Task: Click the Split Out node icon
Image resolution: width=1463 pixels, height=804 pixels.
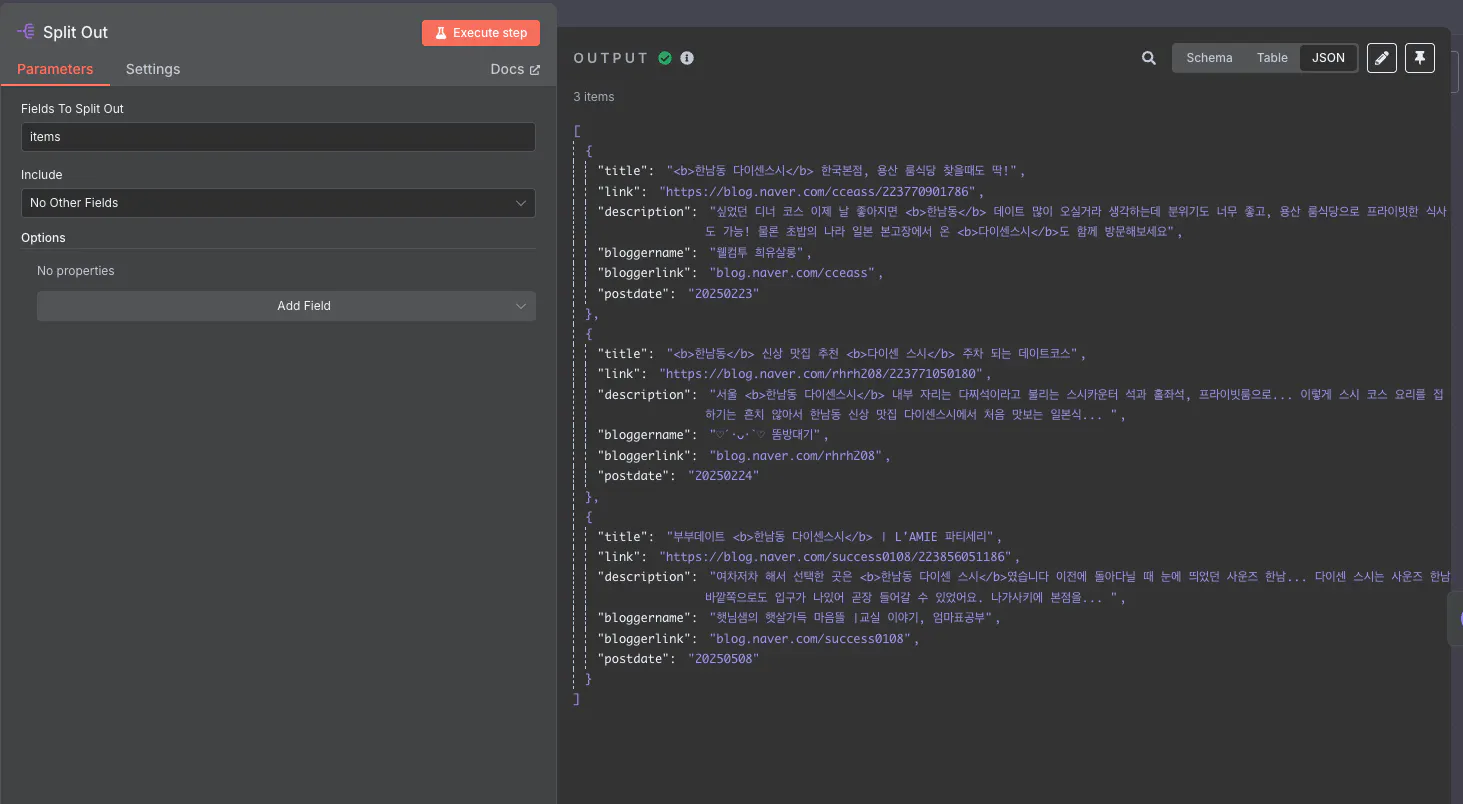Action: tap(26, 32)
